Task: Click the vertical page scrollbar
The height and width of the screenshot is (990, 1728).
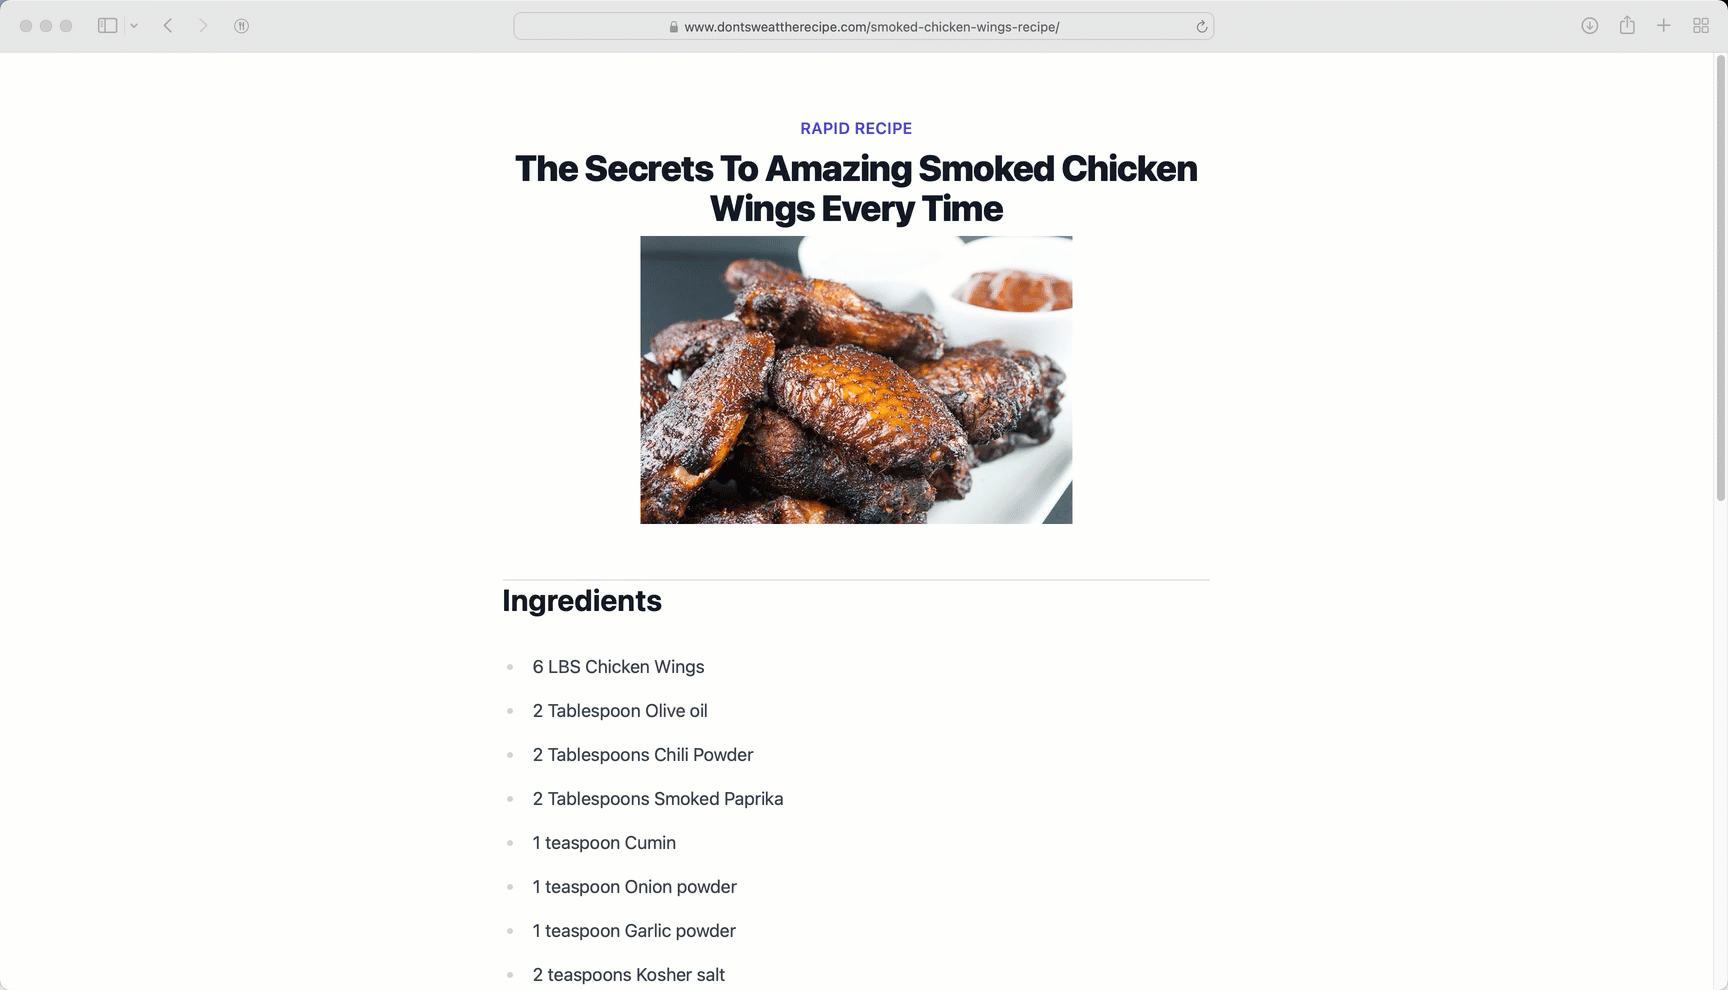Action: 1721,279
